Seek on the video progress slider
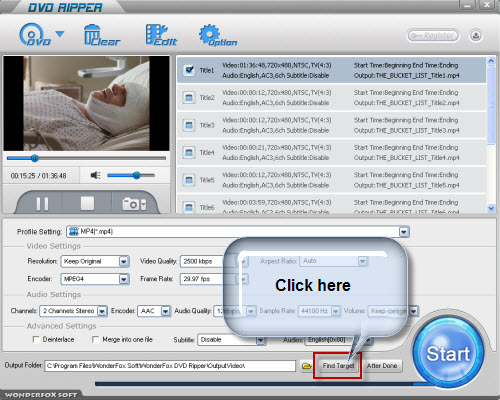The height and width of the screenshot is (400, 500). click(86, 158)
